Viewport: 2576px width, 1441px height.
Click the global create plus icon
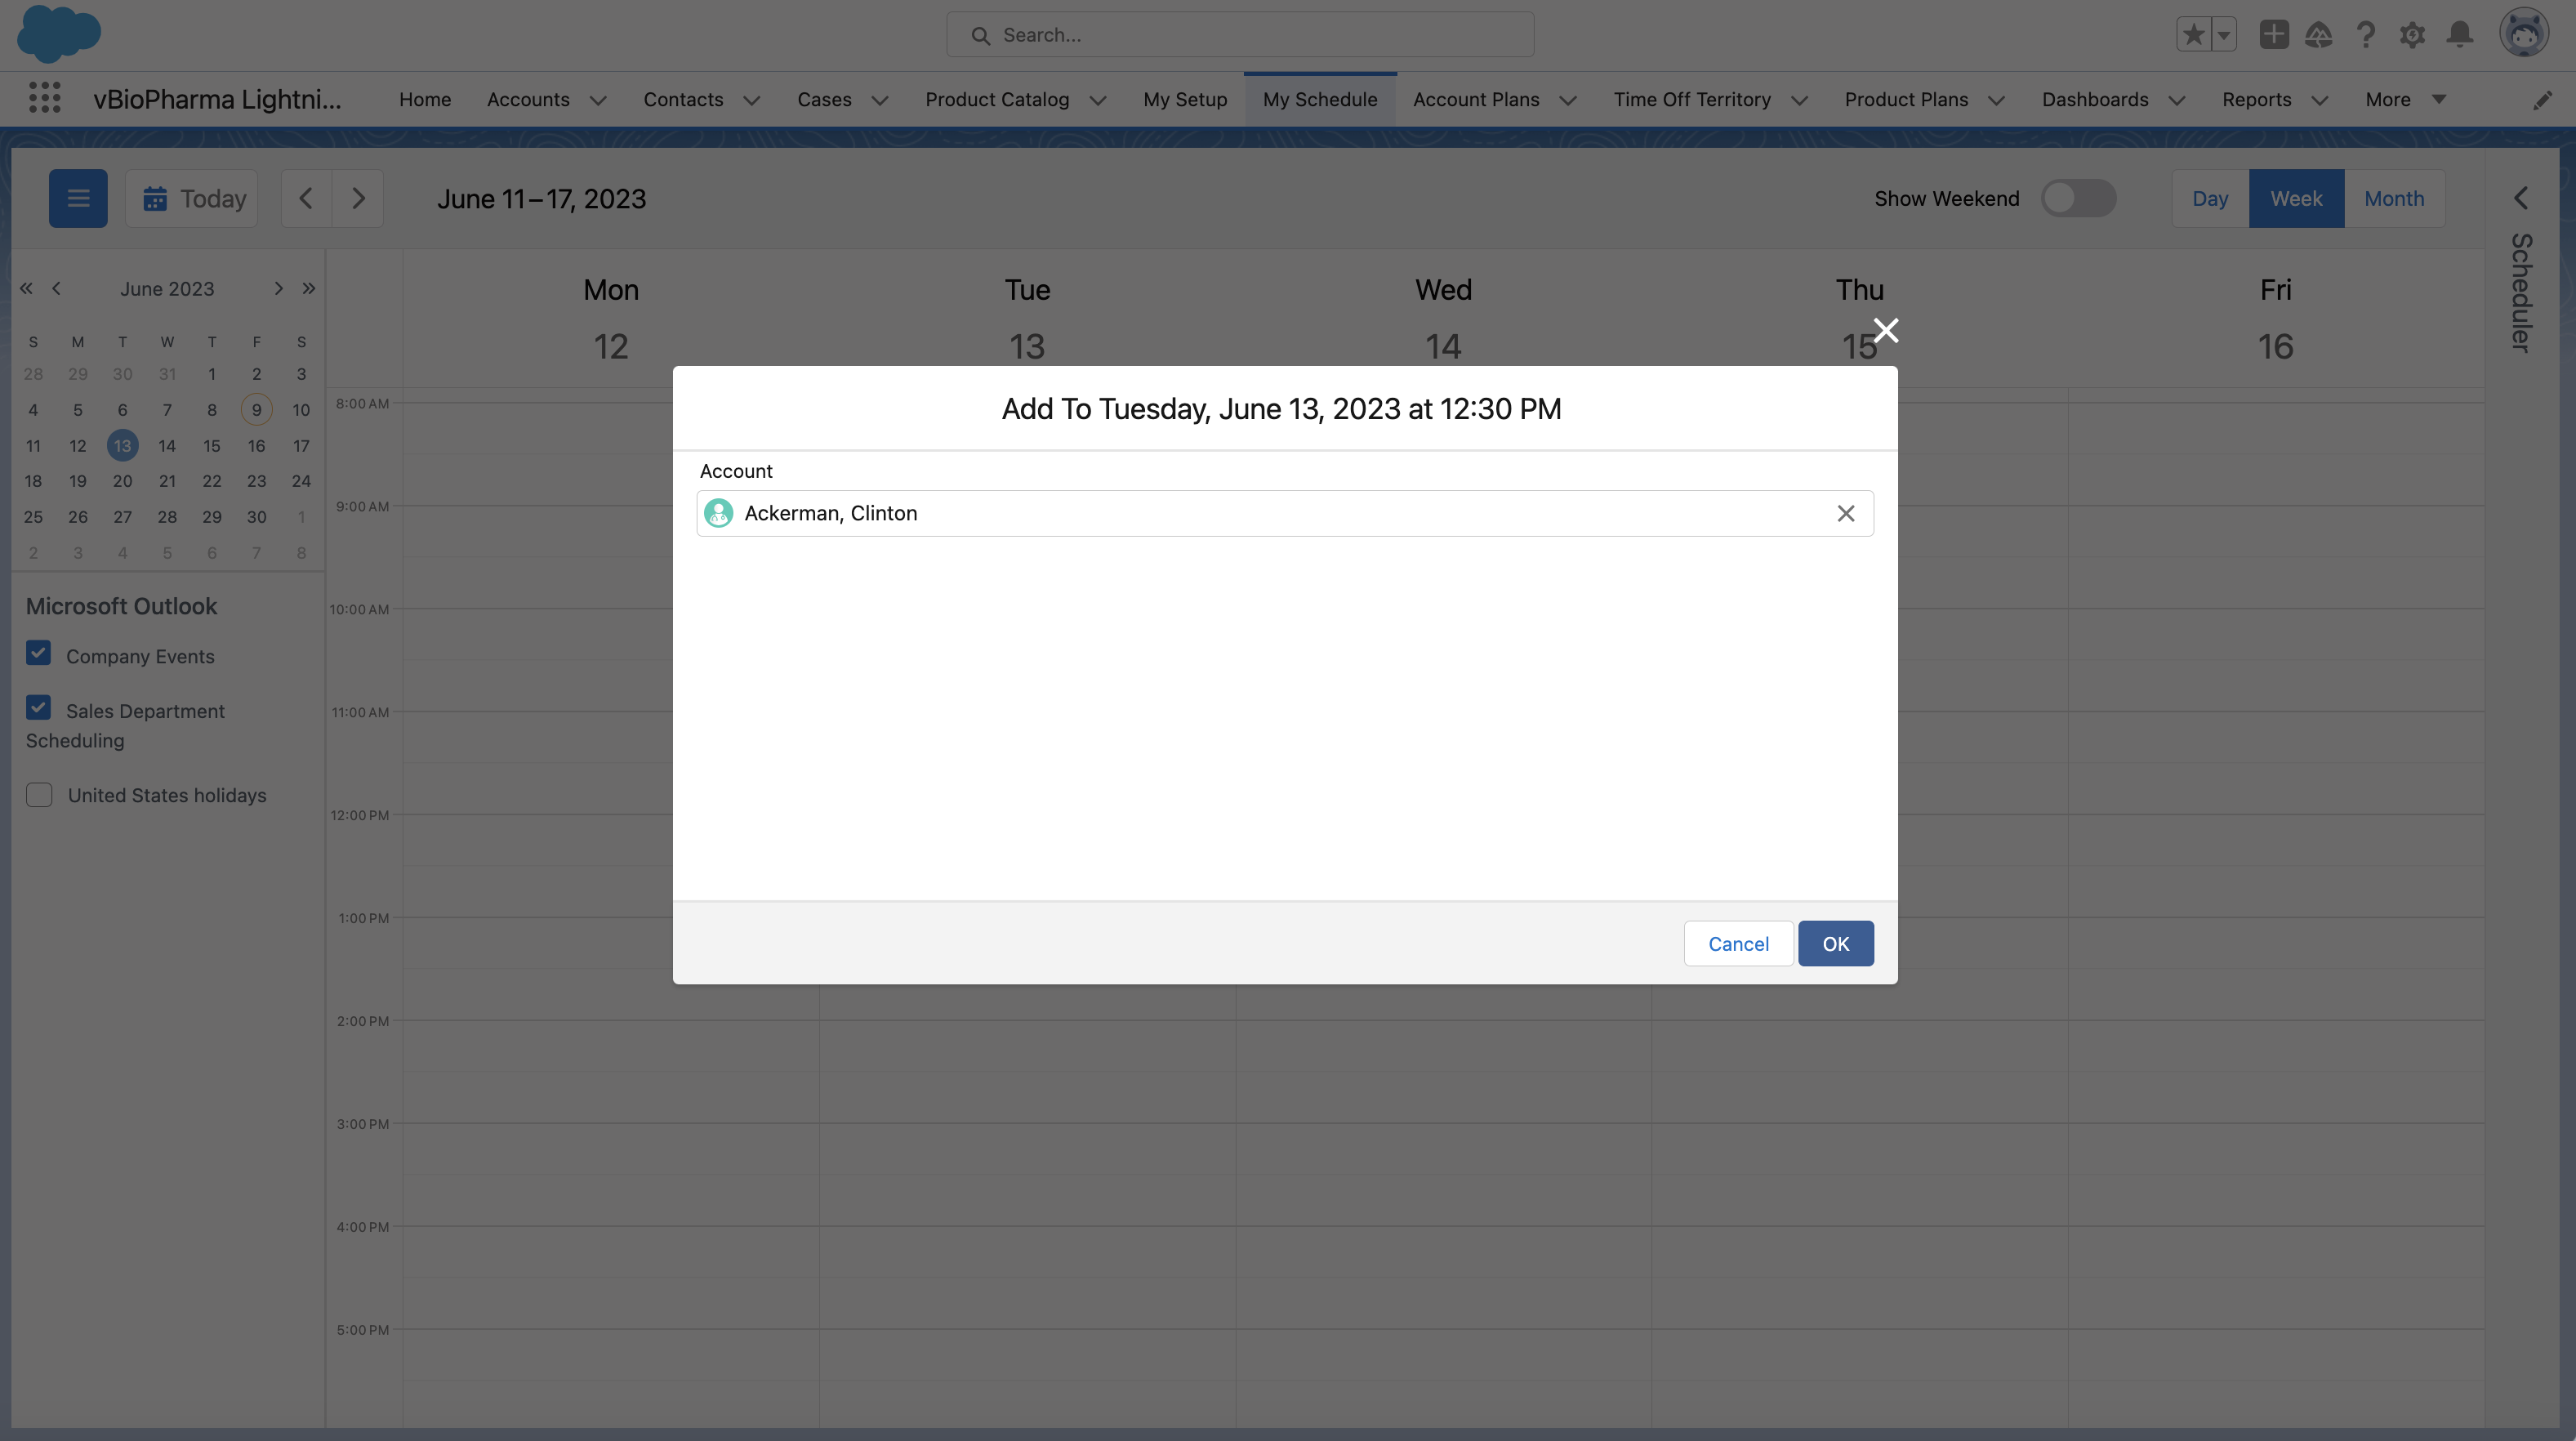(2273, 35)
